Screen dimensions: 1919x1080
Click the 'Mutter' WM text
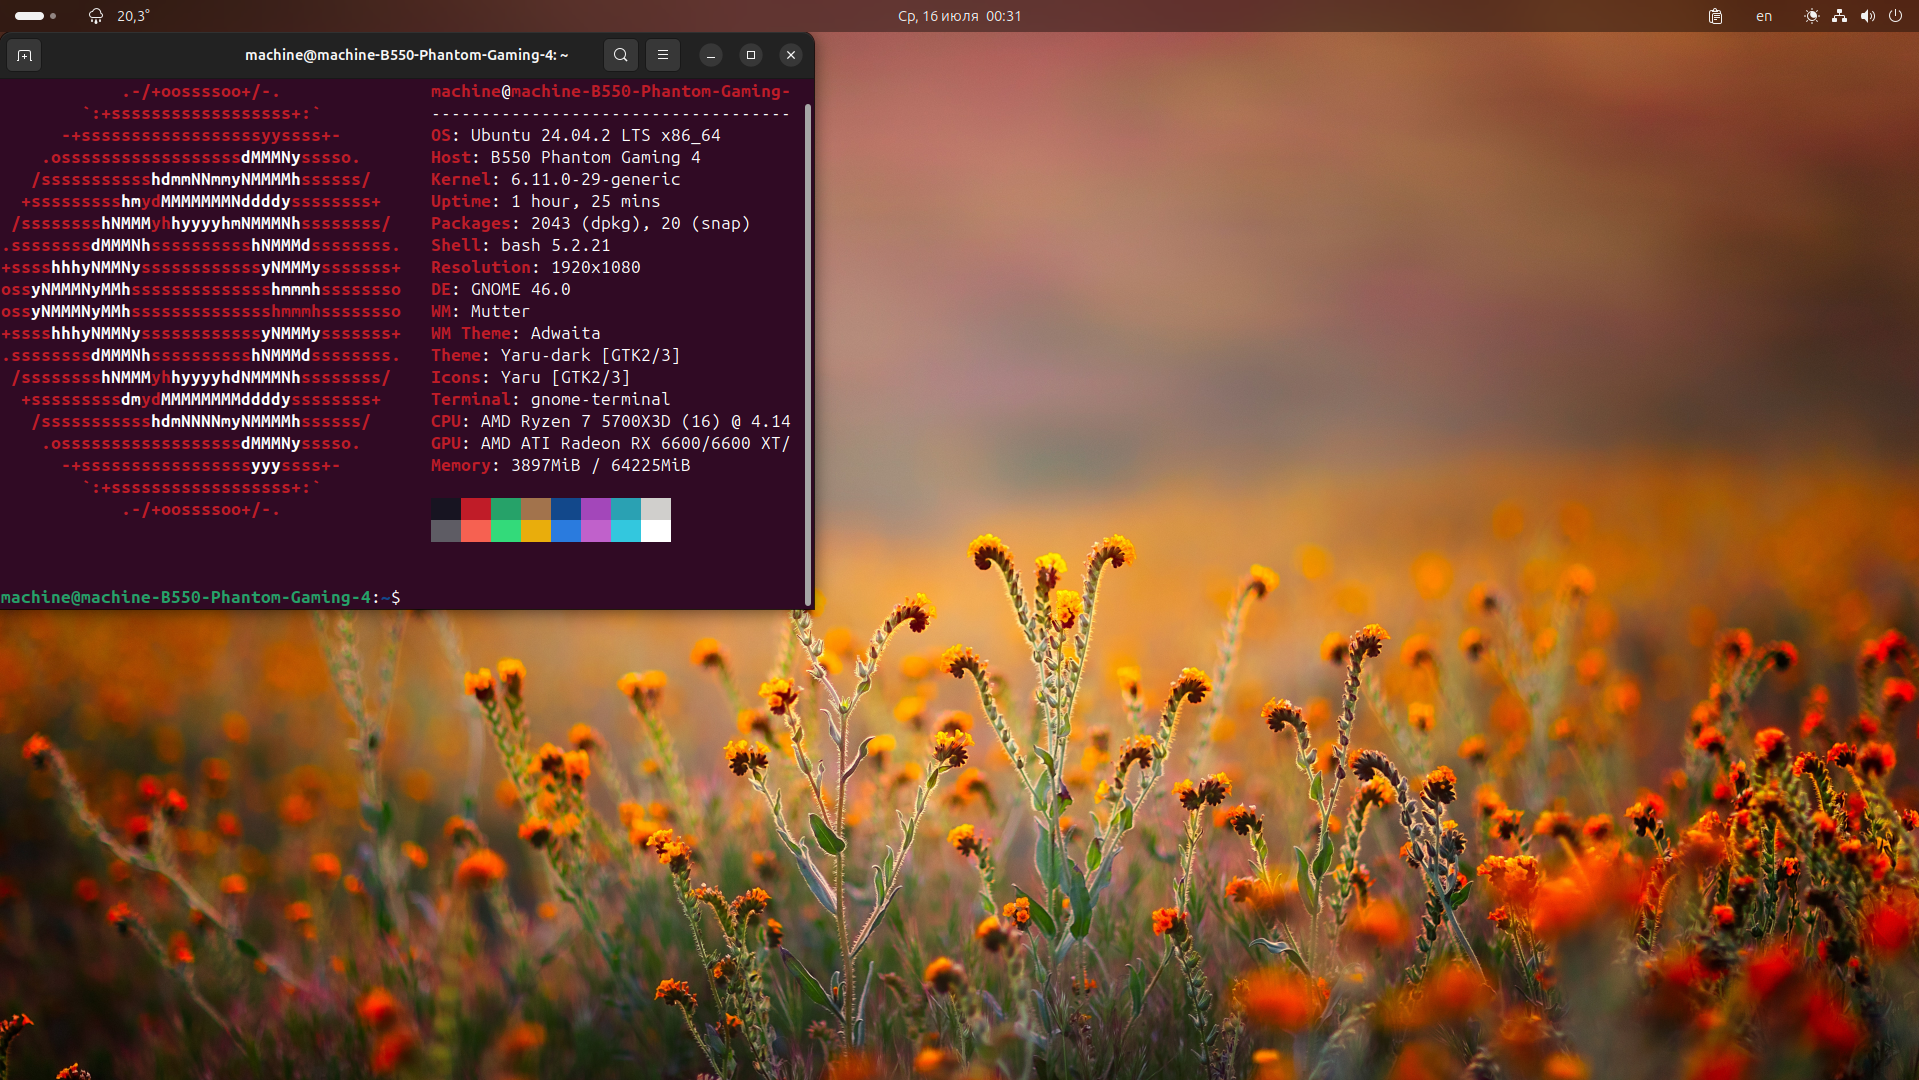tap(501, 311)
